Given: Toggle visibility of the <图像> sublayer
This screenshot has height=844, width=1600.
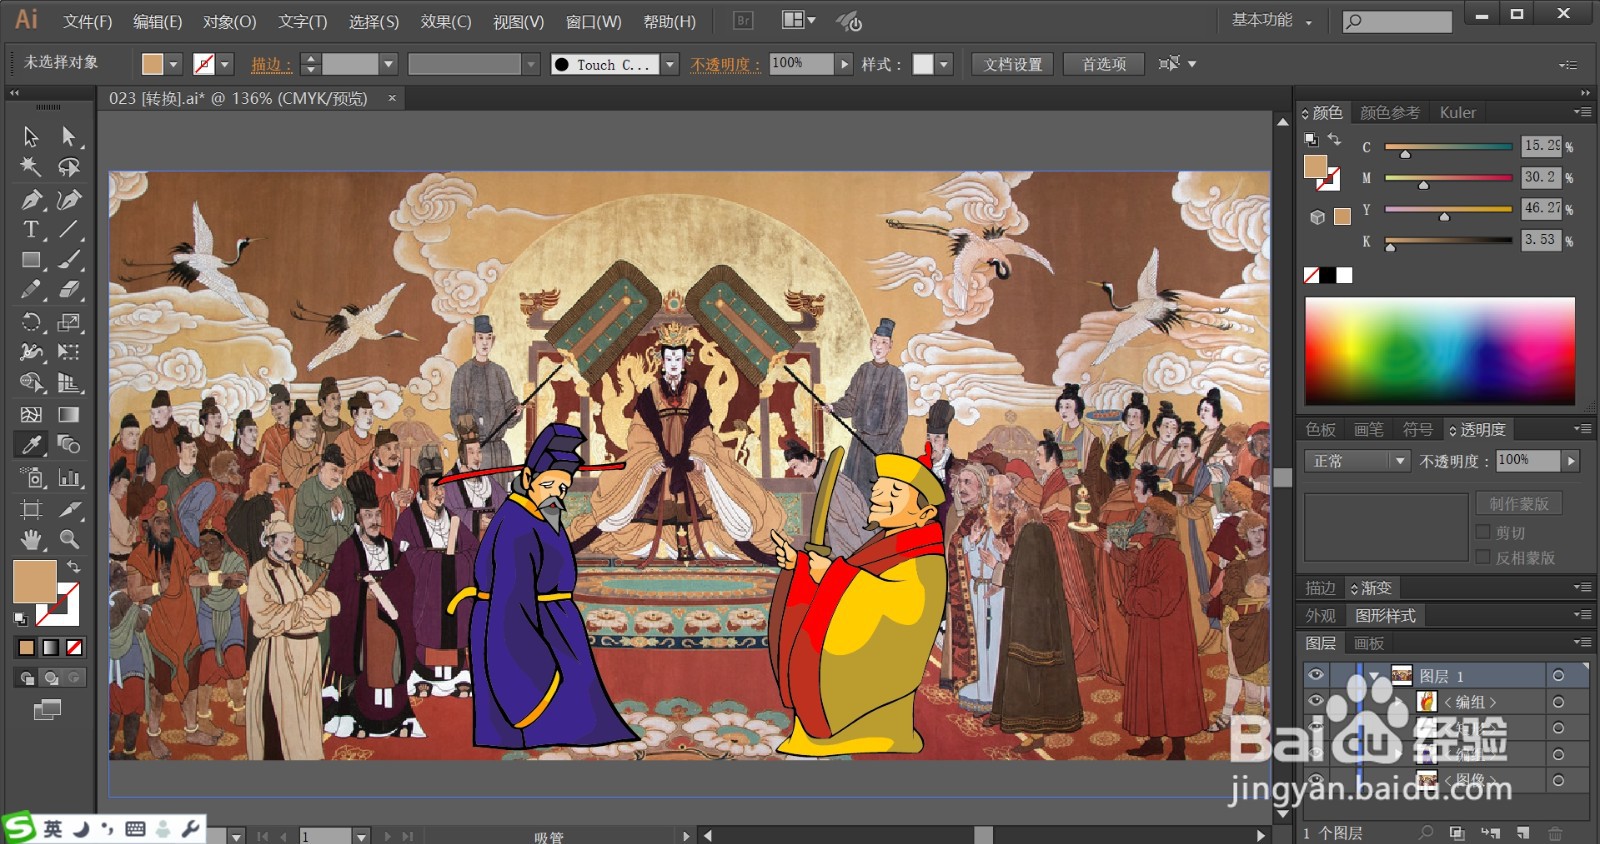Looking at the screenshot, I should pos(1316,779).
